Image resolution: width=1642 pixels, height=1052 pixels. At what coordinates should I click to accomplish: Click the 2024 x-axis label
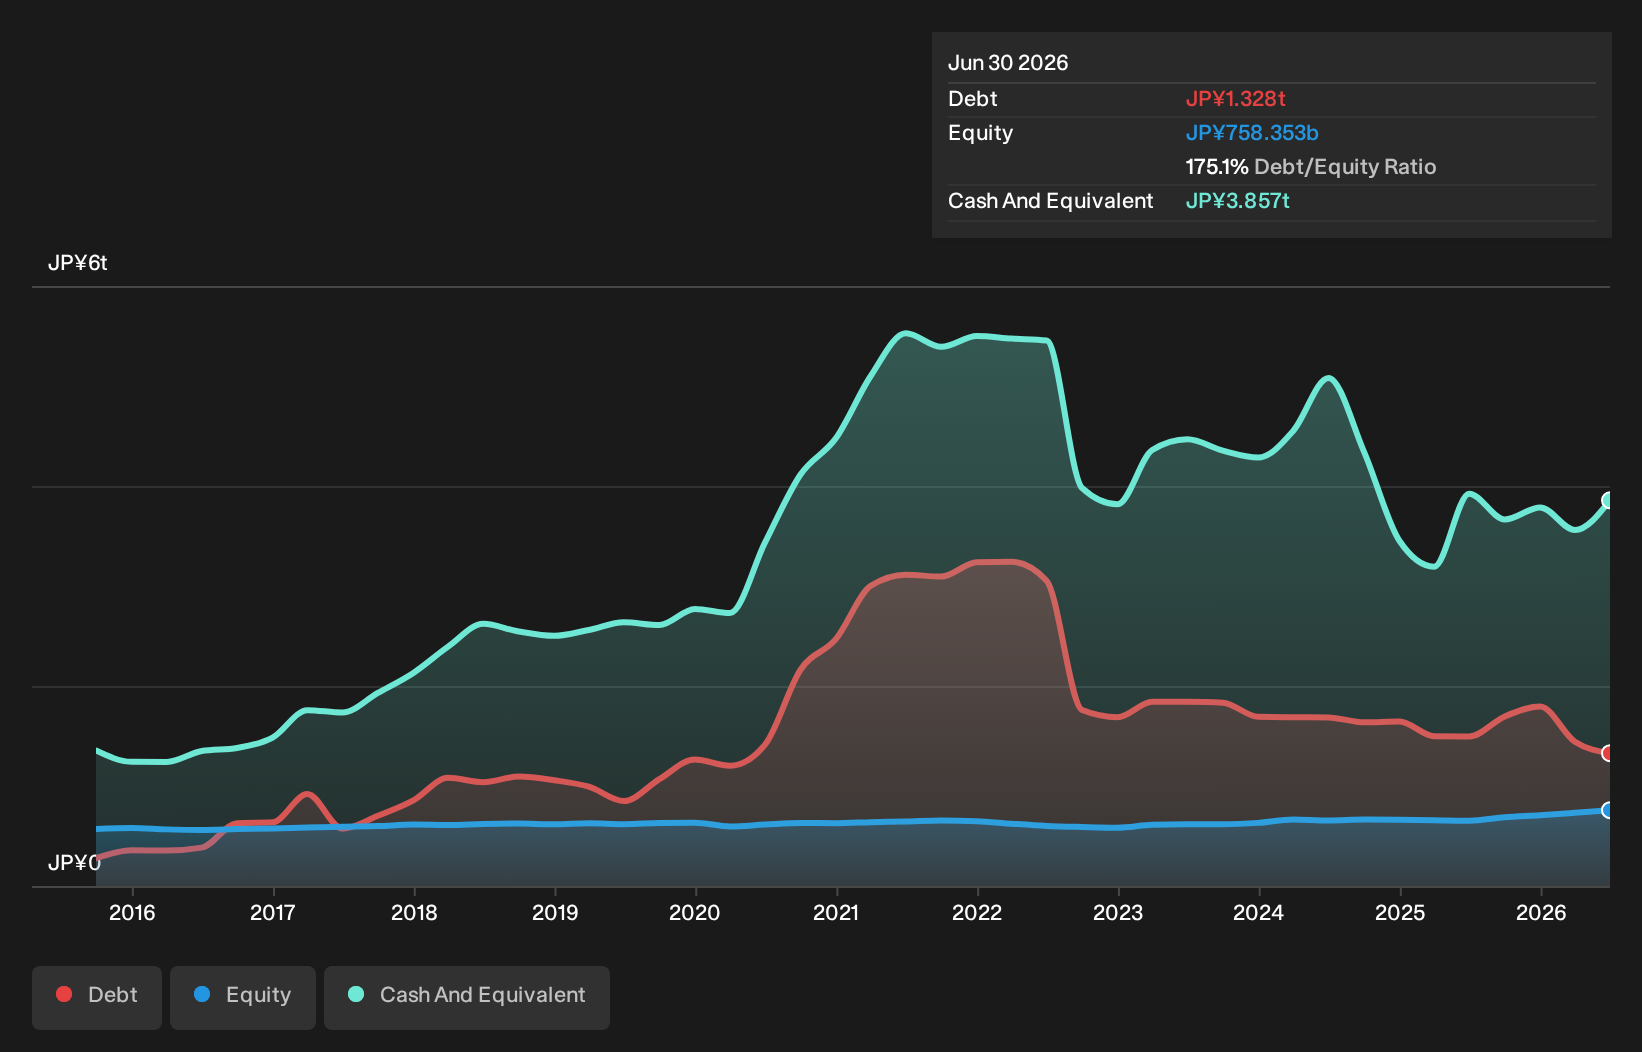click(1259, 912)
